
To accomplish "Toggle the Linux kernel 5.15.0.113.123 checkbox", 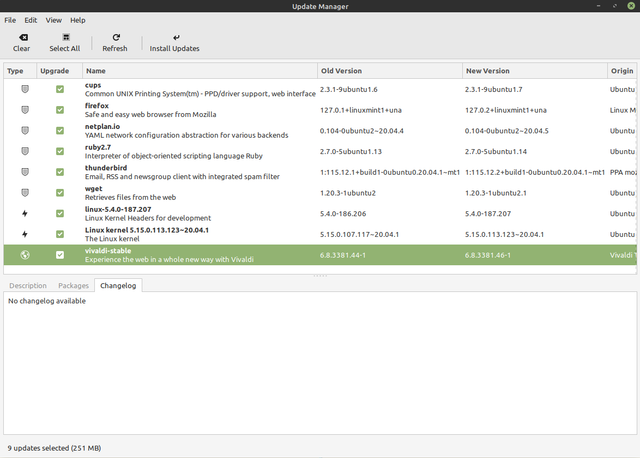I will click(60, 234).
